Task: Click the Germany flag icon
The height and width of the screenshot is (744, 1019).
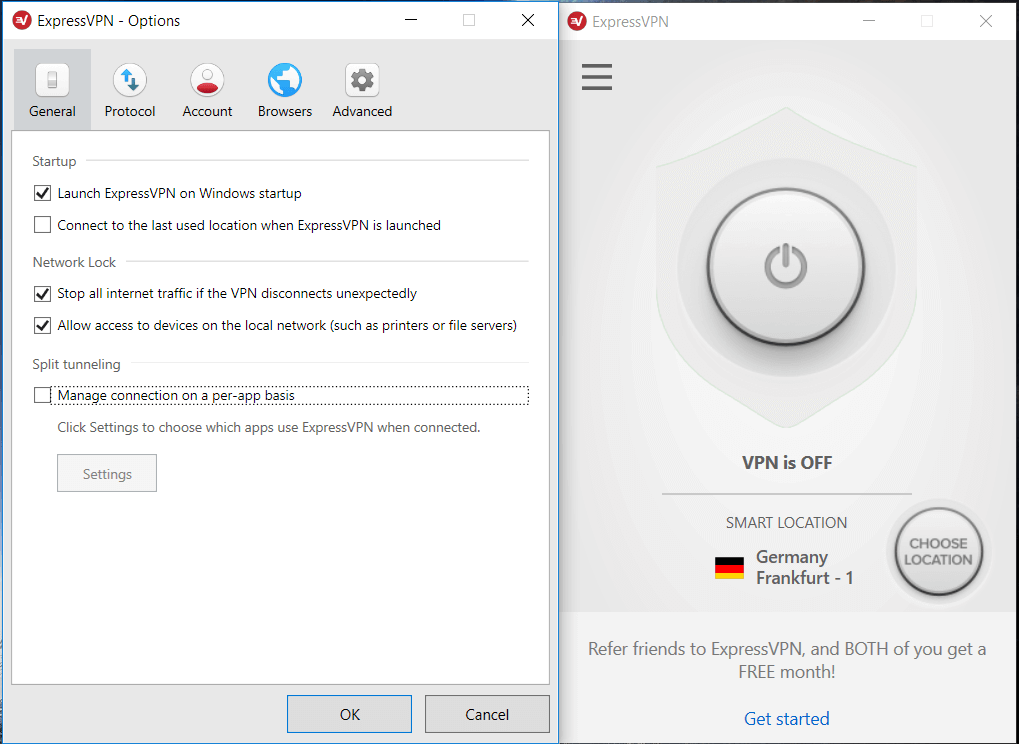Action: 729,568
